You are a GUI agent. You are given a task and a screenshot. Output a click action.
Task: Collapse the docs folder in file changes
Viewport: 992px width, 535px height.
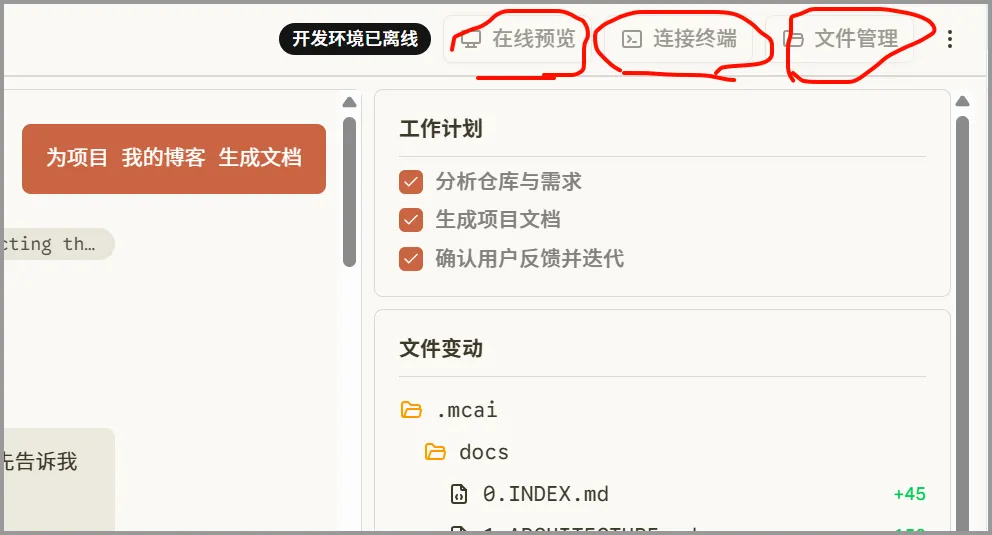pyautogui.click(x=467, y=452)
